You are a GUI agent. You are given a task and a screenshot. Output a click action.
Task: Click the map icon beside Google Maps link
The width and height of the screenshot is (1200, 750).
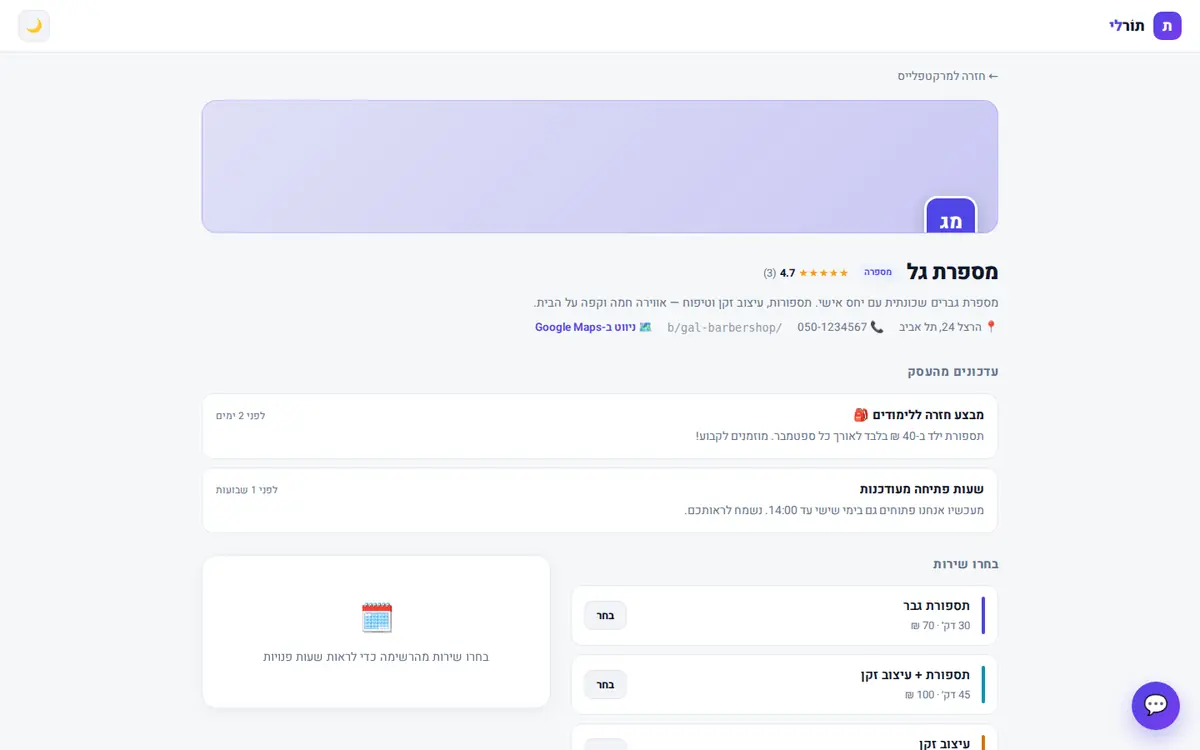(645, 327)
